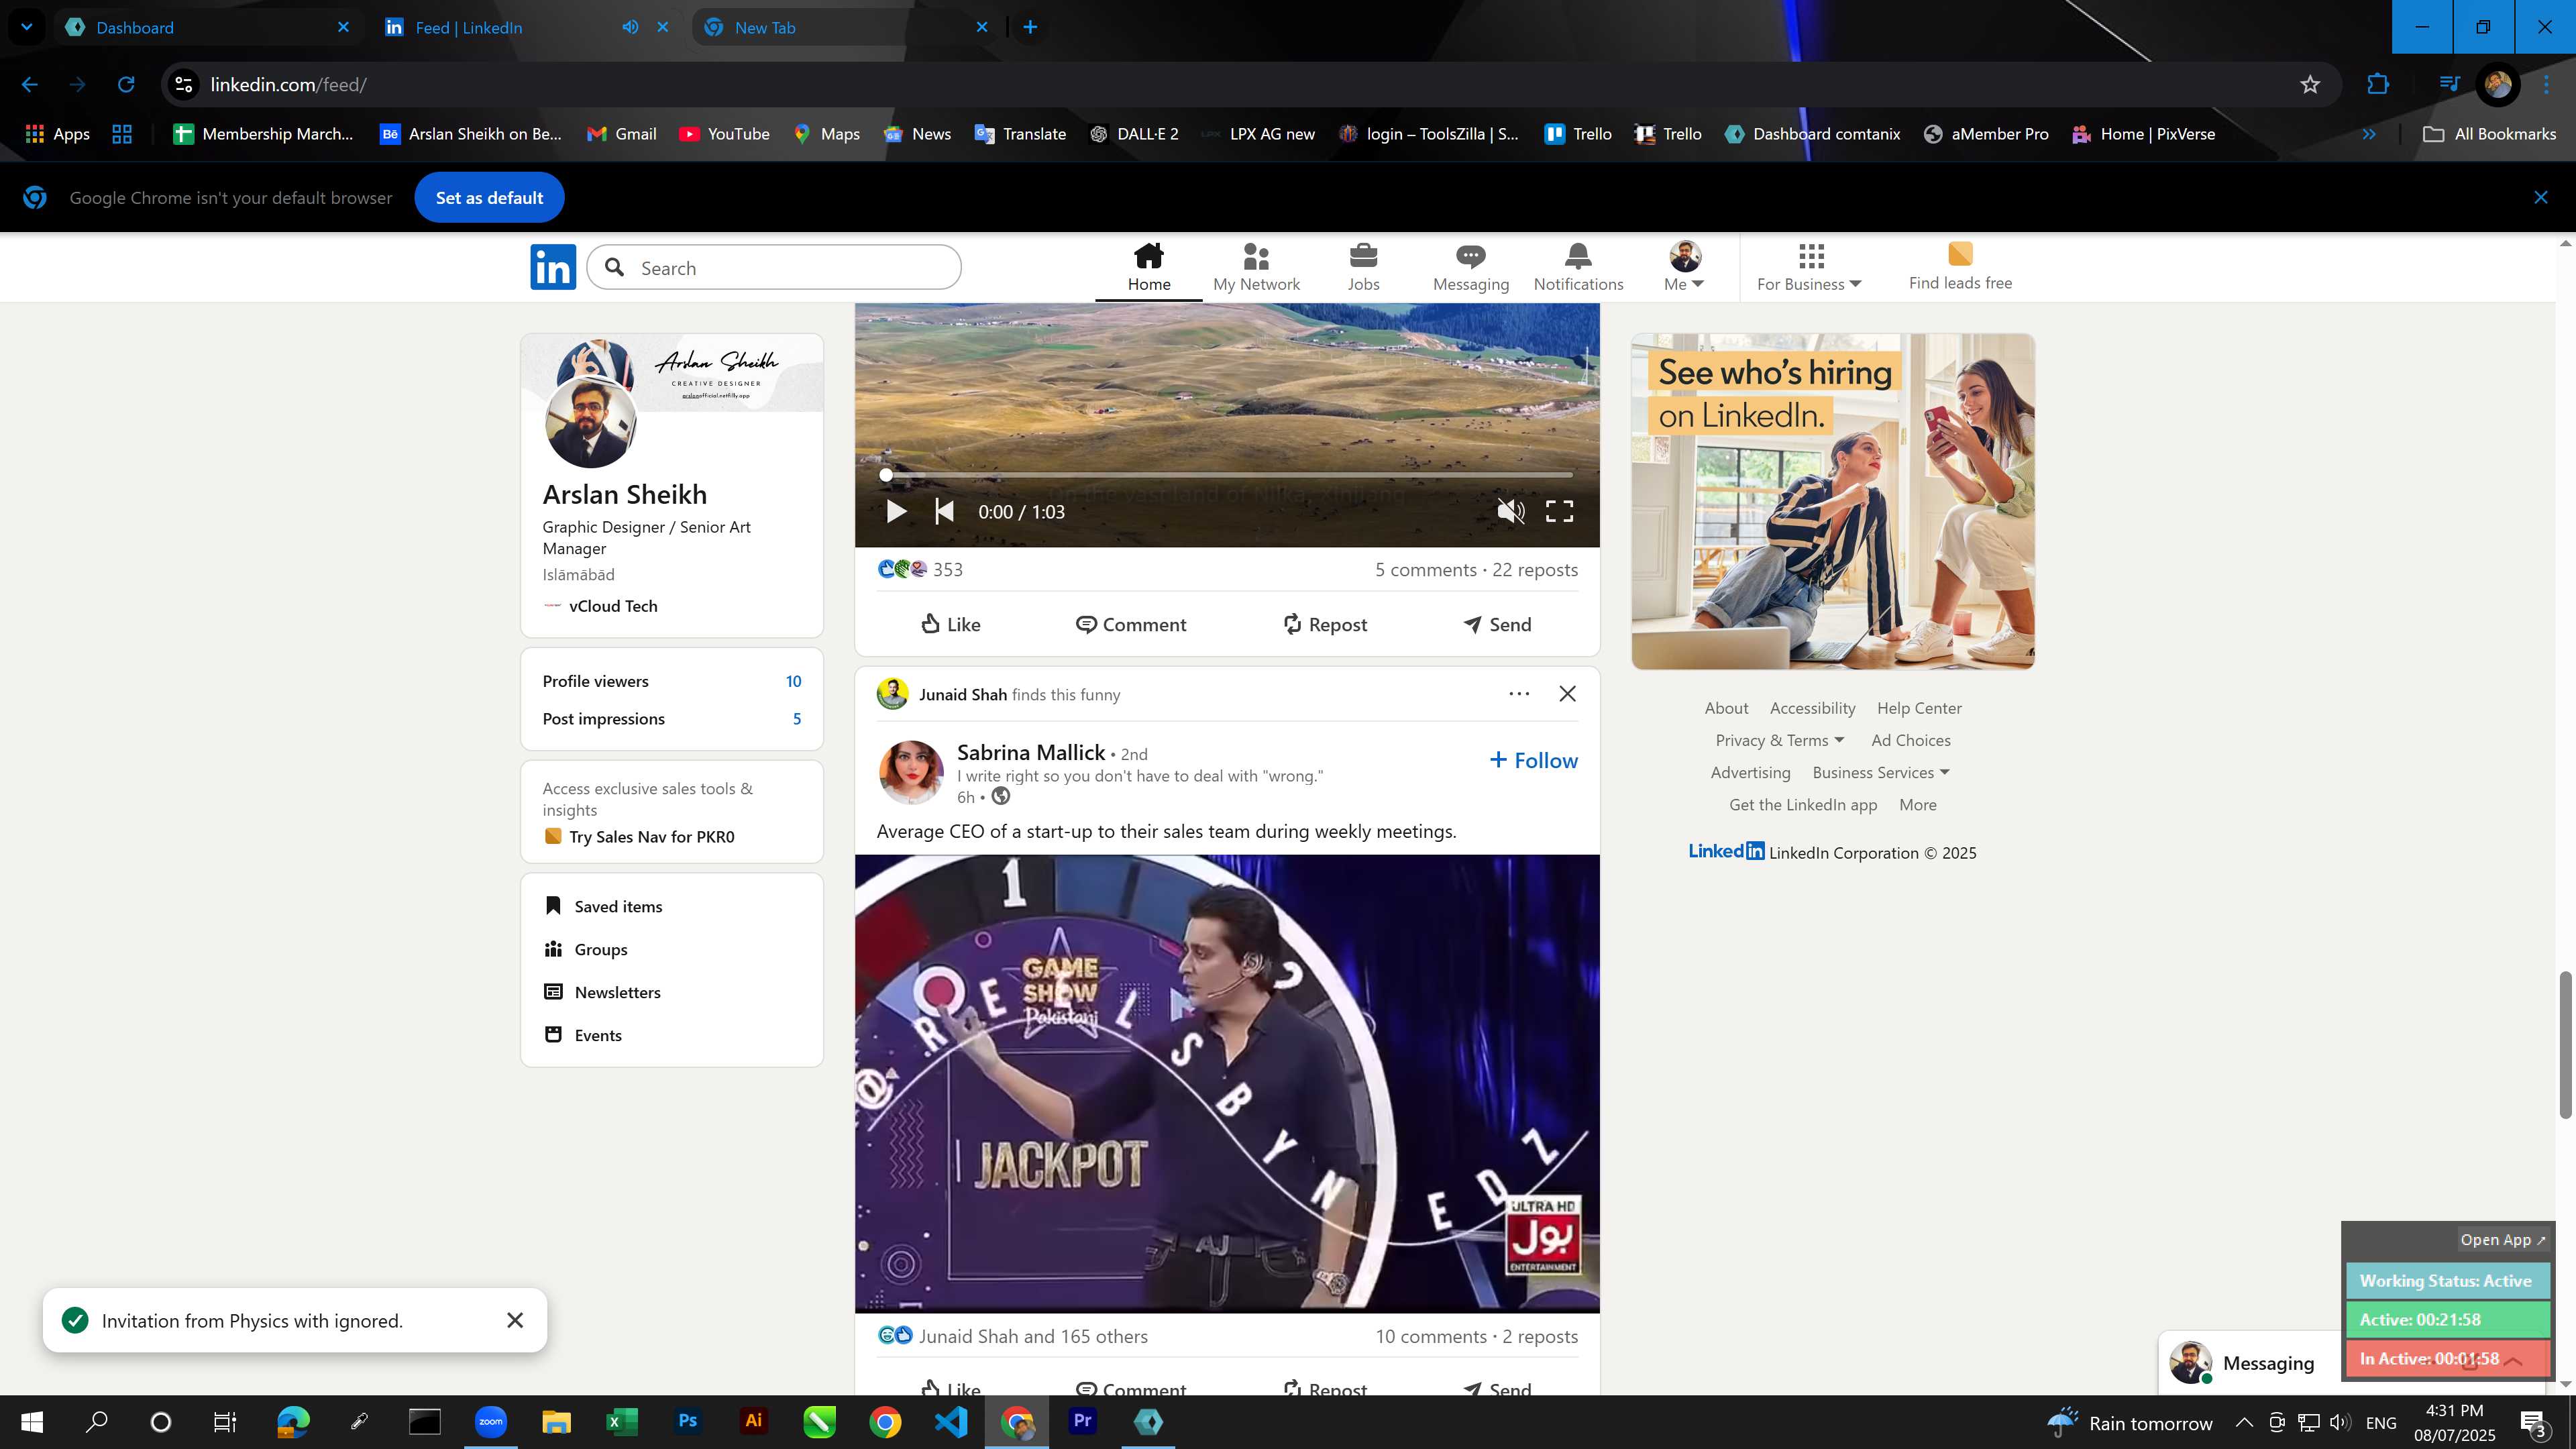Open Saved items in left sidebar
The width and height of the screenshot is (2576, 1449).
(603, 907)
